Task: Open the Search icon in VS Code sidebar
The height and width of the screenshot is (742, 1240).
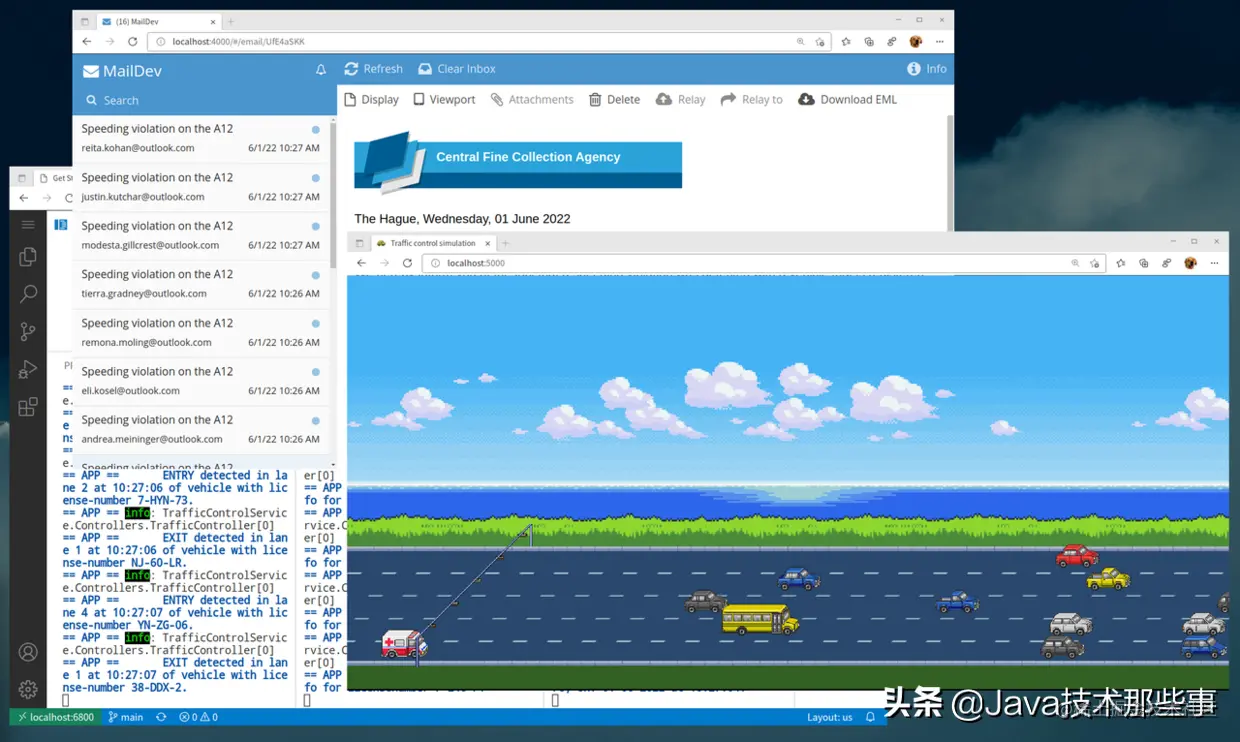Action: click(27, 294)
